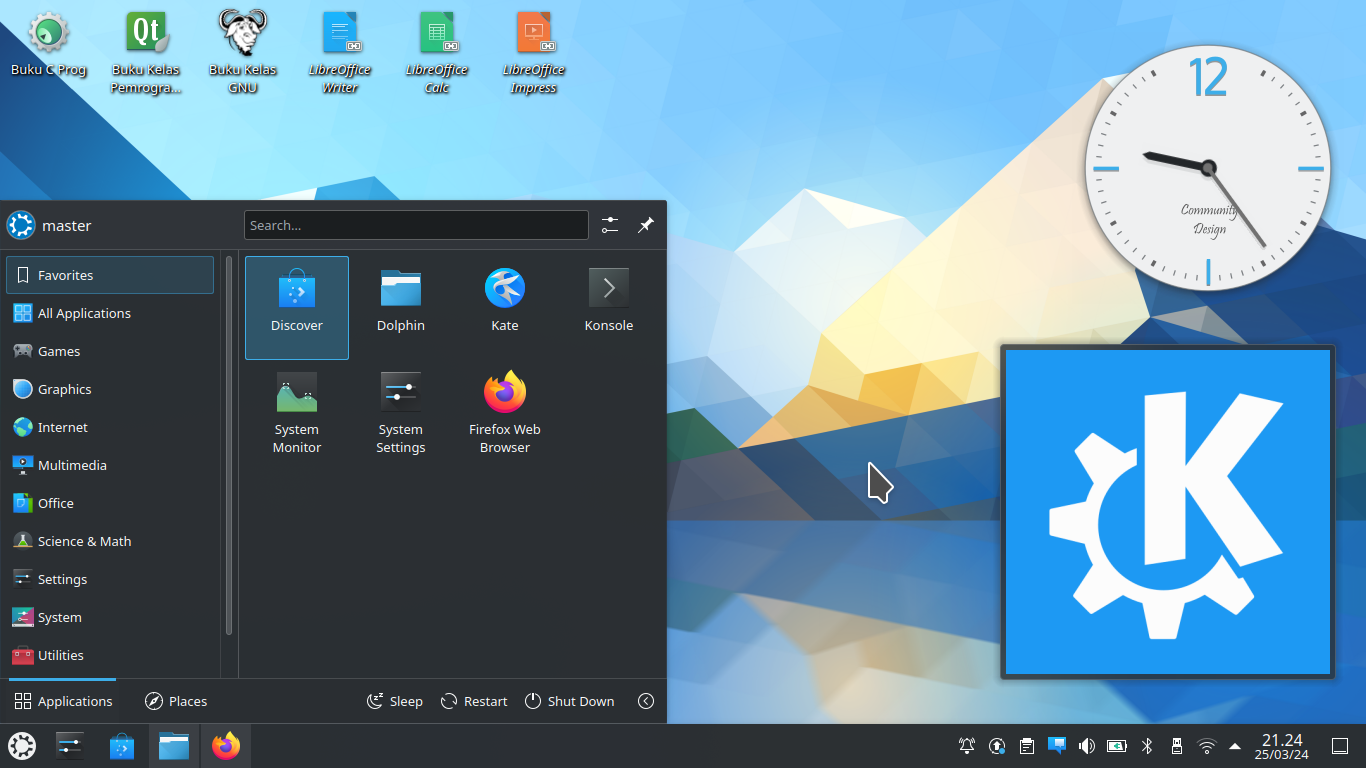The image size is (1366, 768).
Task: Open System Settings from the taskbar
Action: 70,746
